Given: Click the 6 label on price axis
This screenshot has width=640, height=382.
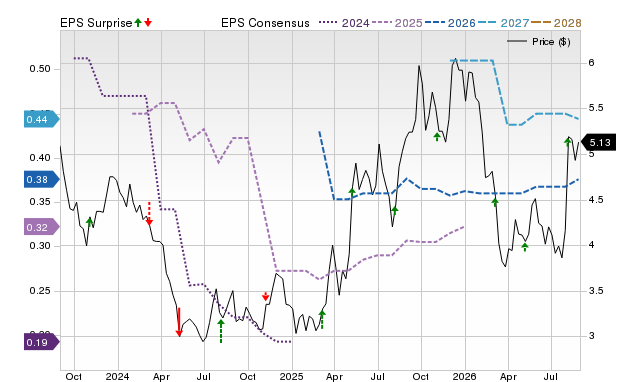Looking at the screenshot, I should 591,62.
